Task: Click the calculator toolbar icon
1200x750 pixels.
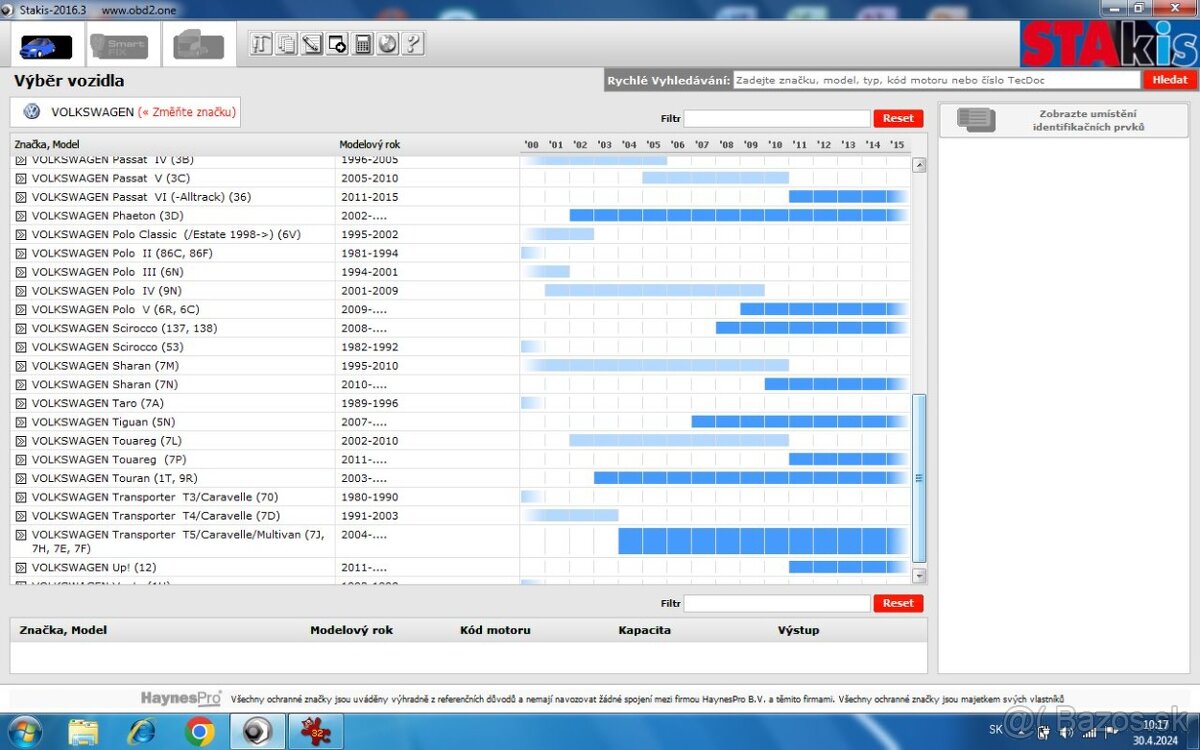Action: click(x=363, y=44)
